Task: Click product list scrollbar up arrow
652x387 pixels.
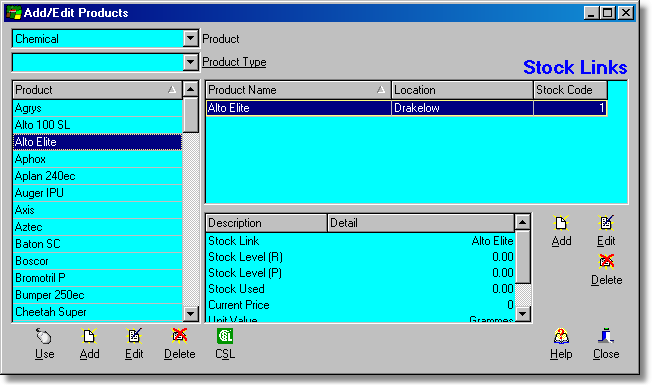Action: (x=190, y=89)
